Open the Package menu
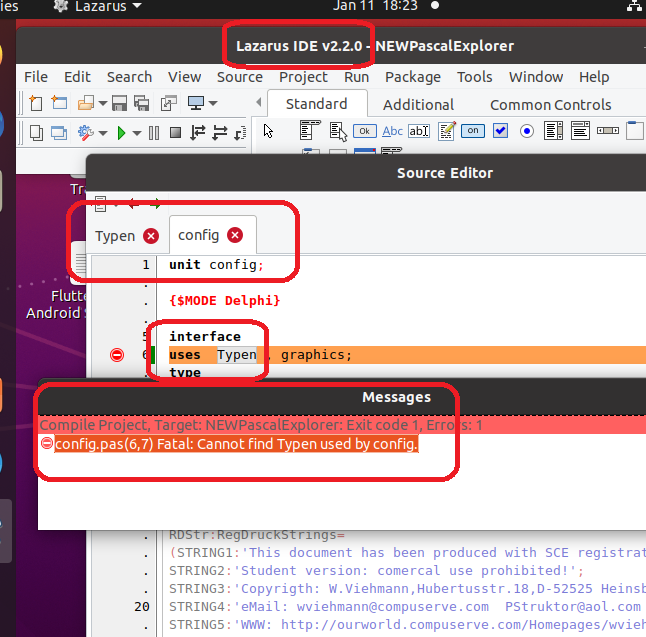The height and width of the screenshot is (637, 646). (x=413, y=77)
